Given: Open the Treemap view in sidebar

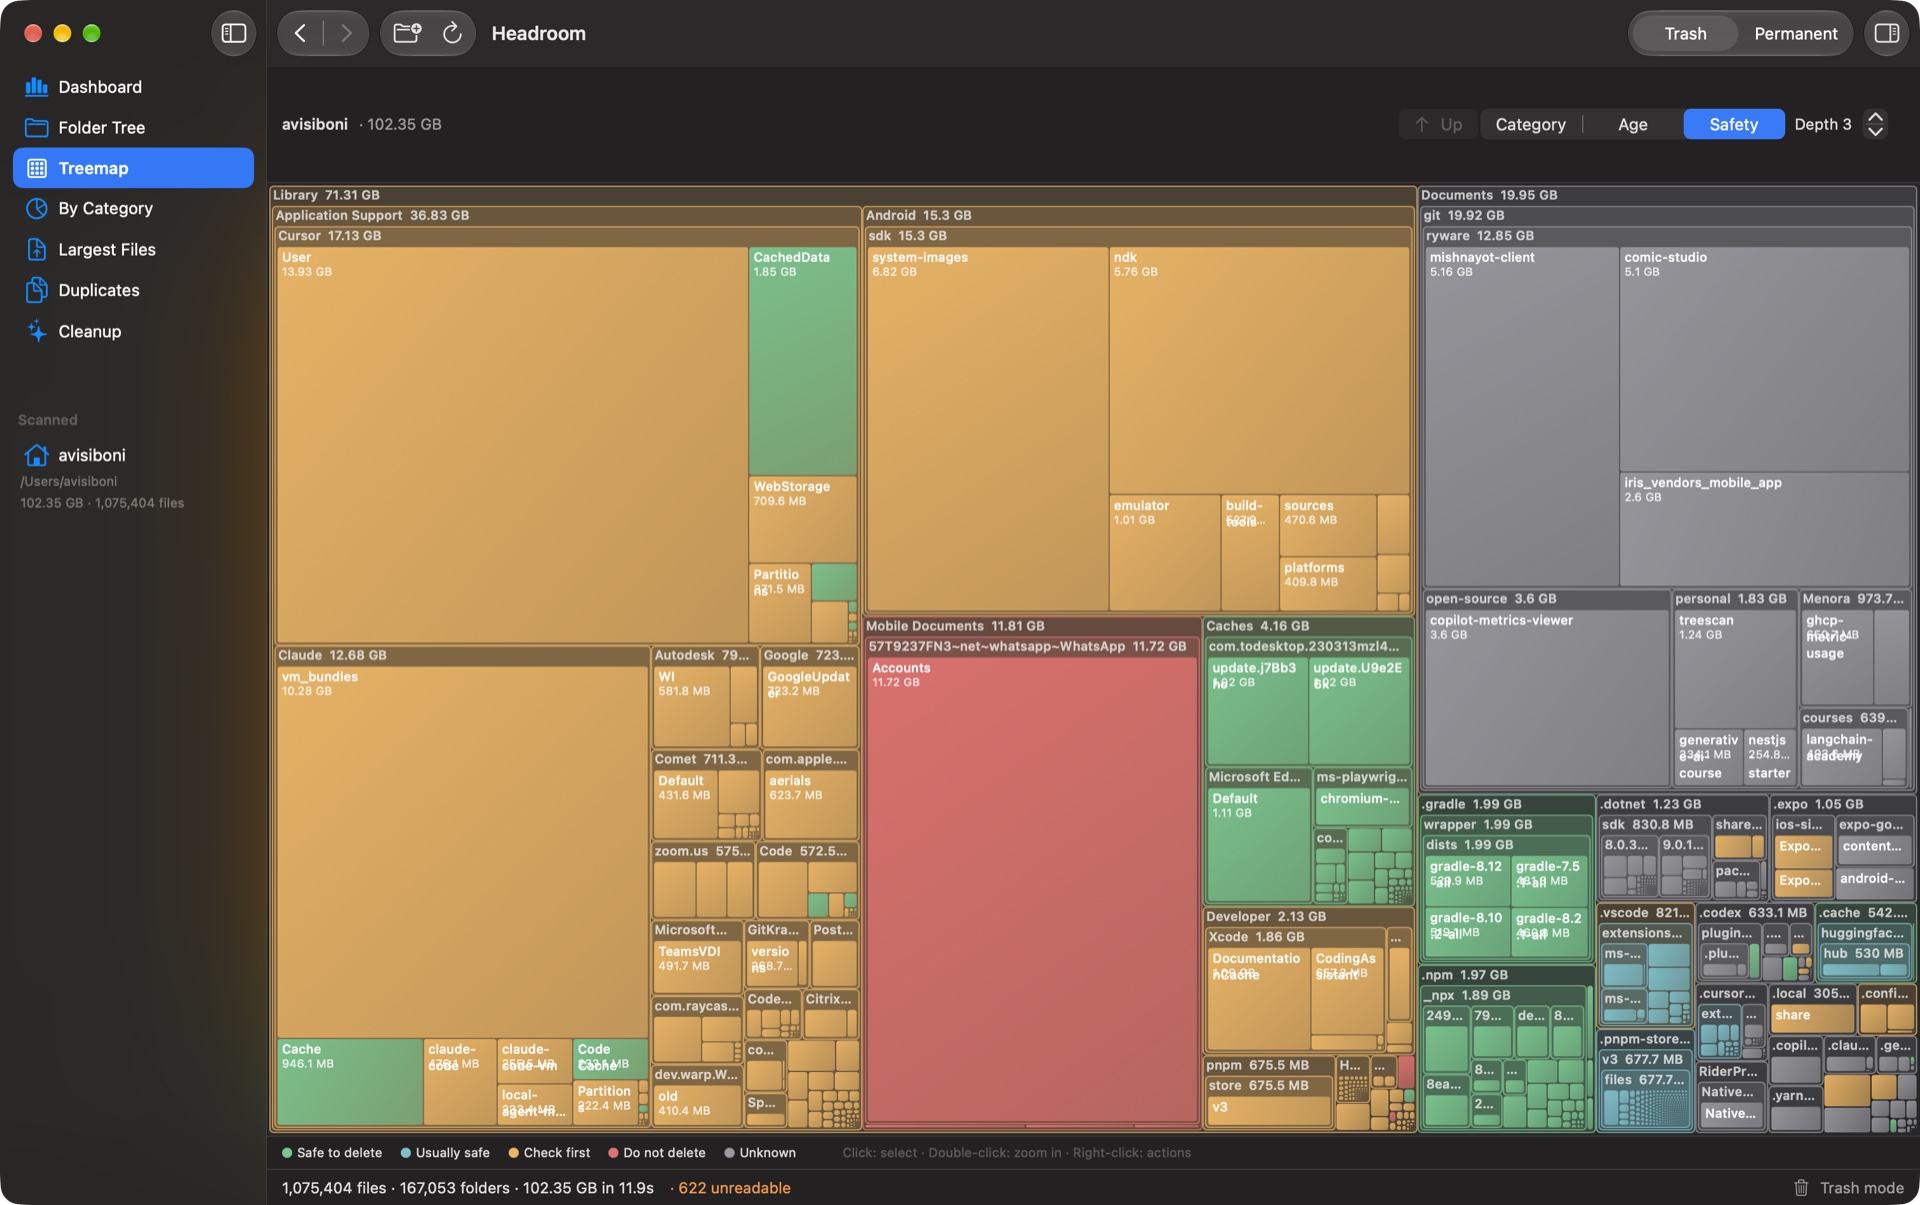Looking at the screenshot, I should point(133,168).
